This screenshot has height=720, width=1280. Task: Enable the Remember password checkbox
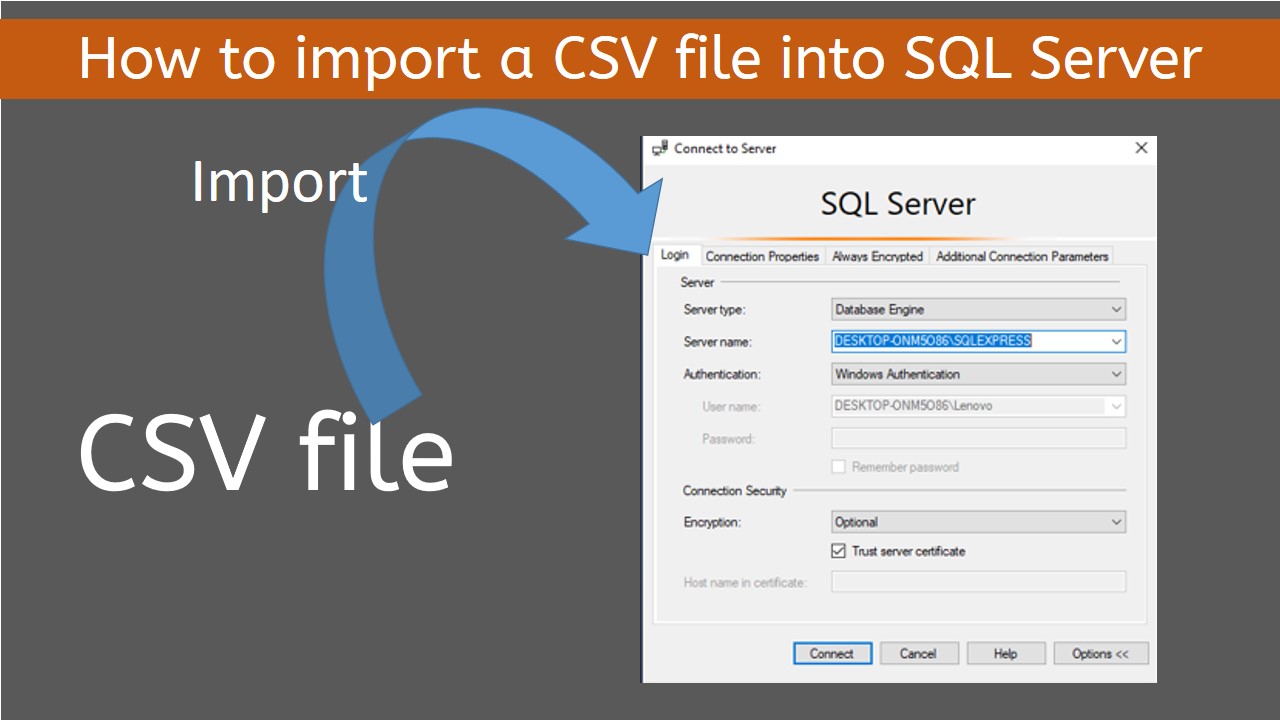(x=838, y=466)
